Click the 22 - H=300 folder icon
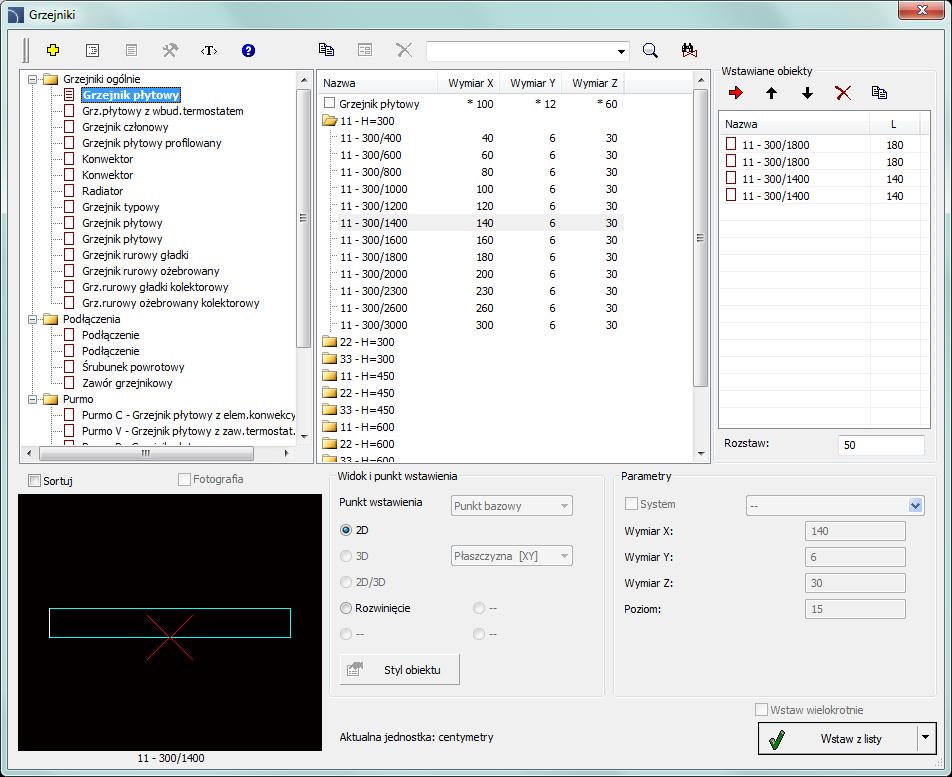This screenshot has height=777, width=952. tap(330, 342)
